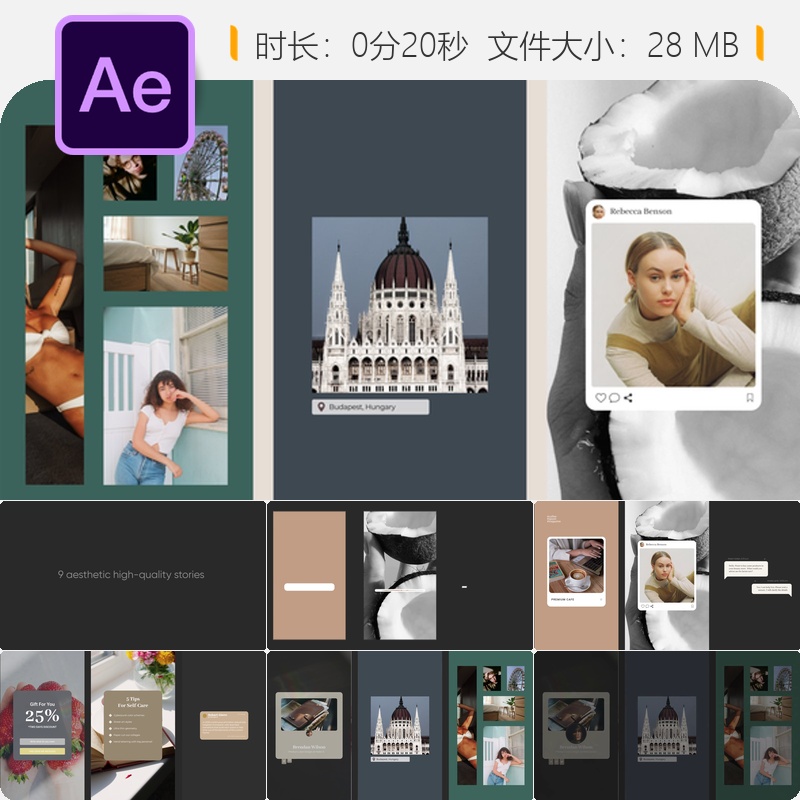Image resolution: width=800 pixels, height=800 pixels.
Task: Toggle the third checkmark on the Self Care list
Action: (x=110, y=728)
